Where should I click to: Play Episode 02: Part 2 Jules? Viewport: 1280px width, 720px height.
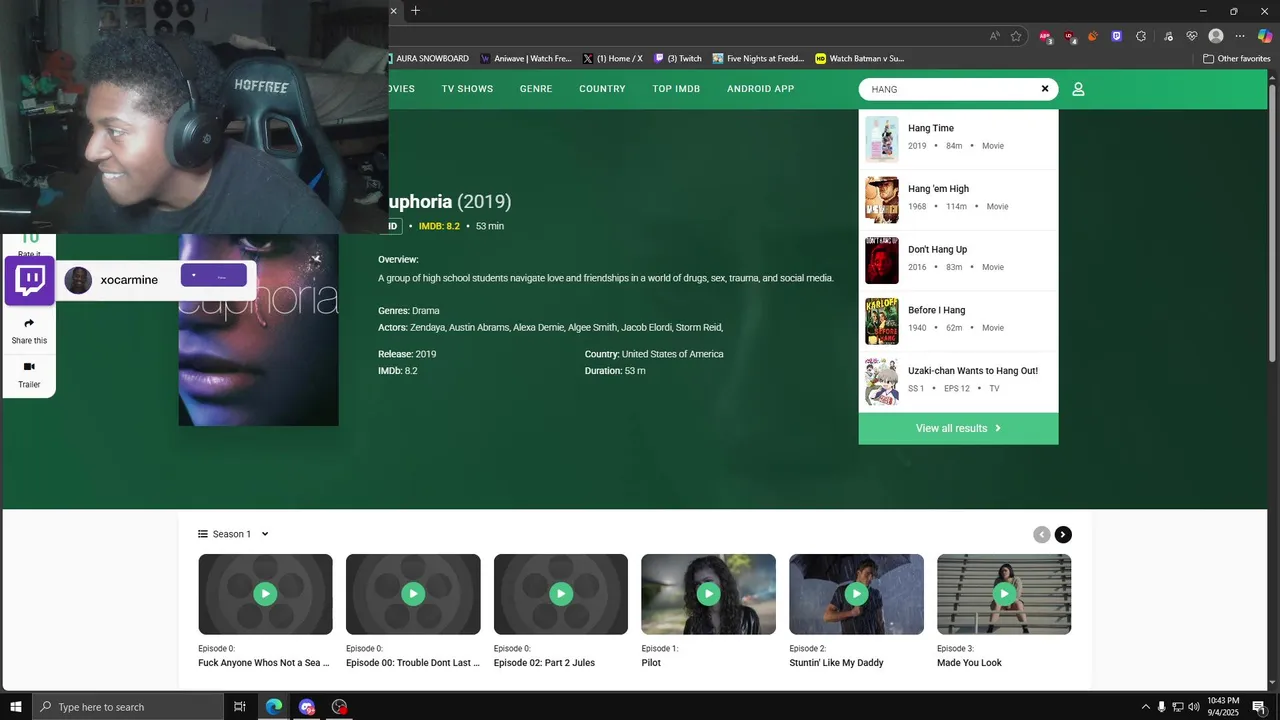tap(561, 594)
